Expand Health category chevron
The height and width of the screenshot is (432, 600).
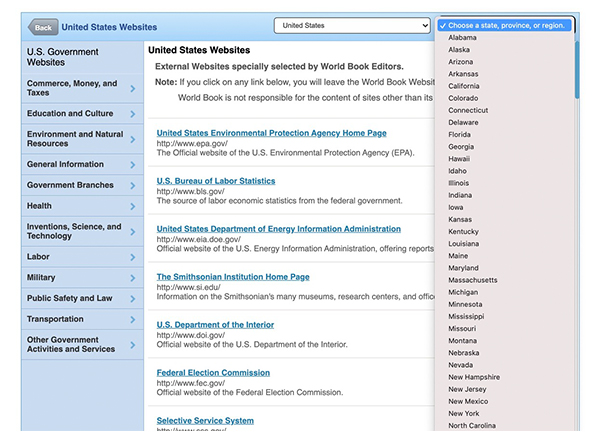pos(133,206)
